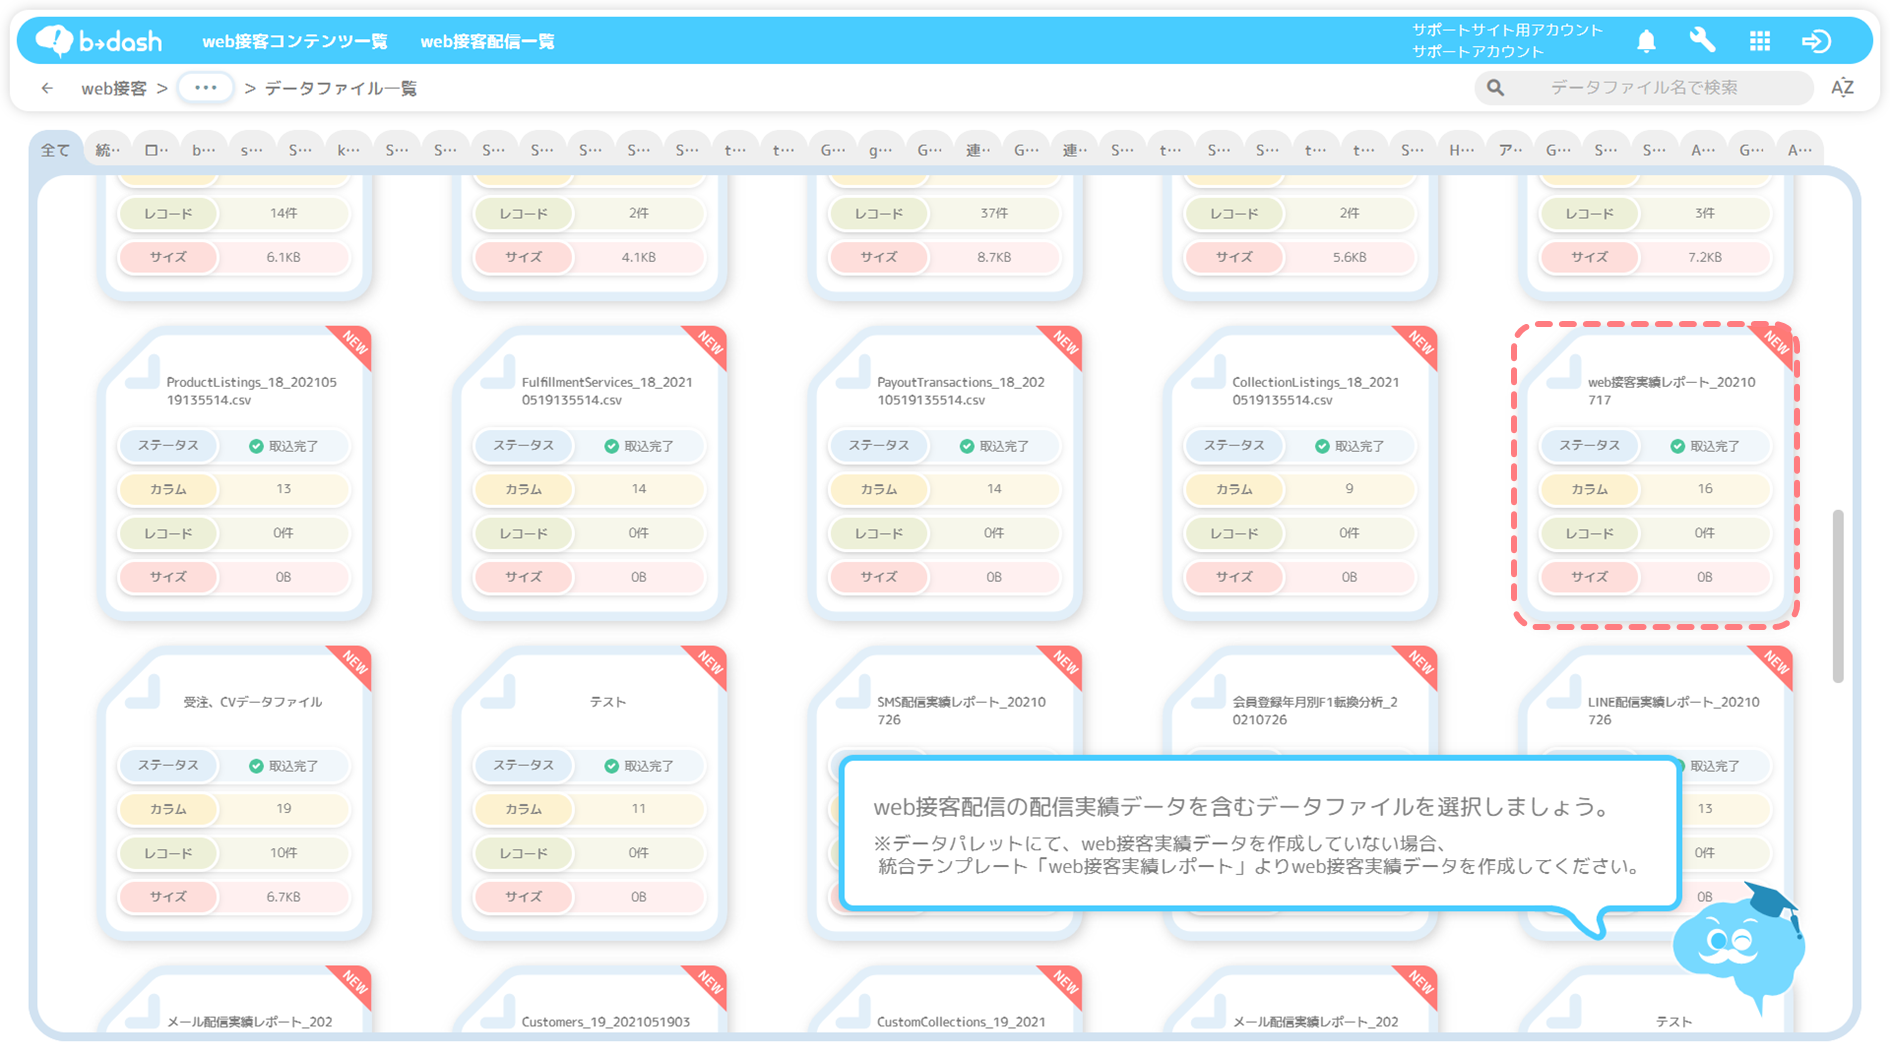
Task: Click column count 16 on web接客実績レポート
Action: pyautogui.click(x=1704, y=489)
